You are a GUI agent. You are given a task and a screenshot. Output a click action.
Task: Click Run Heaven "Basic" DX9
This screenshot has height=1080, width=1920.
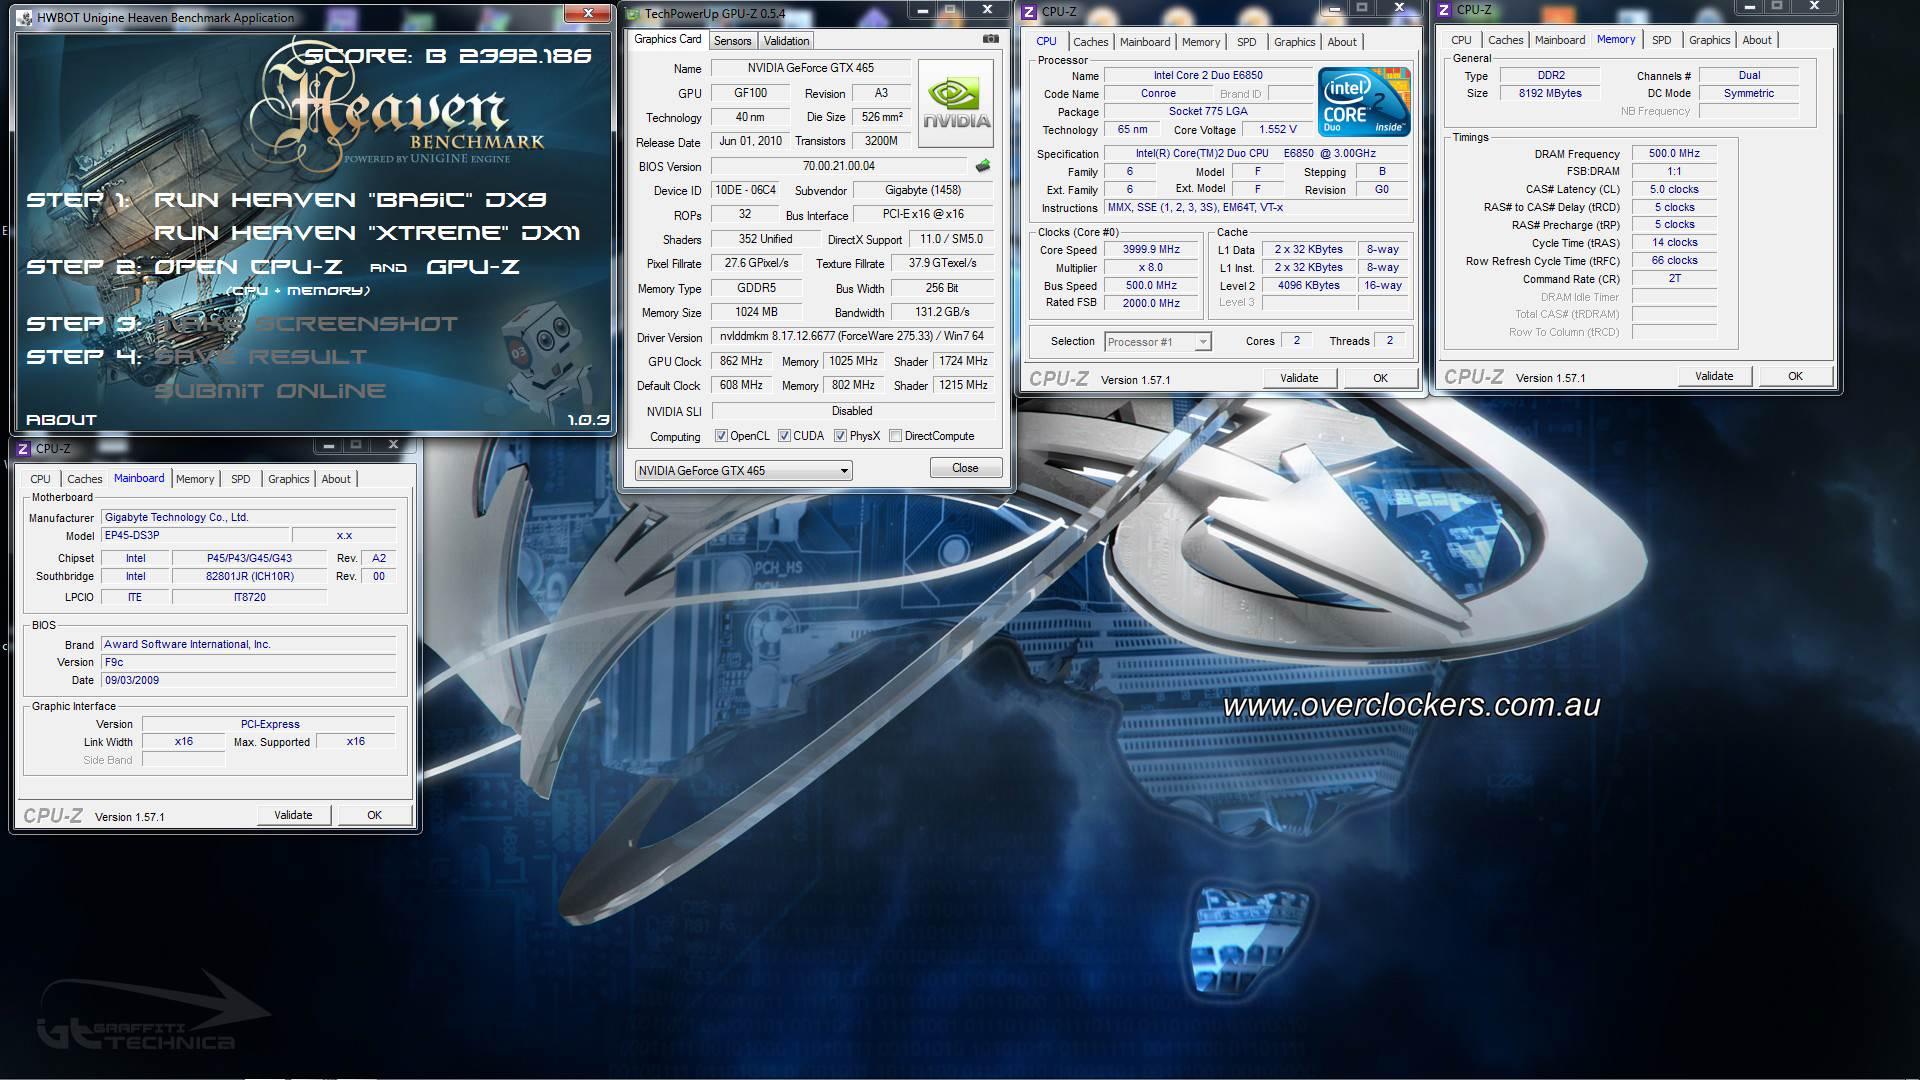(x=350, y=200)
